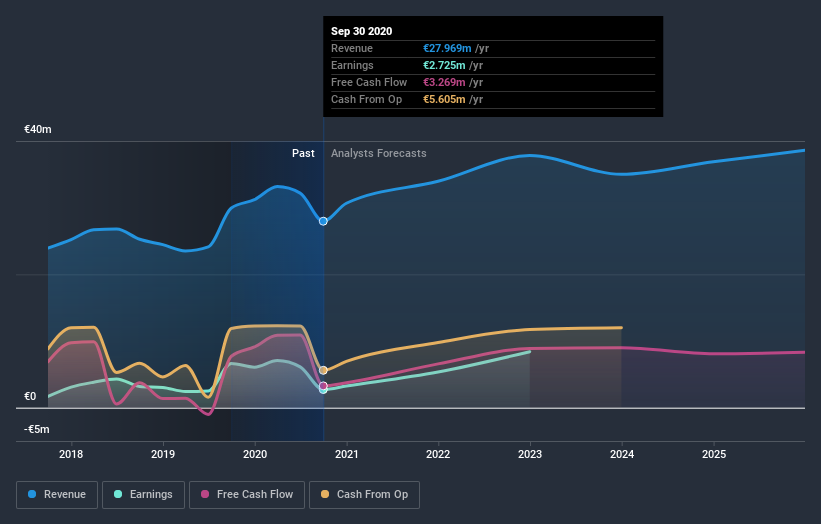This screenshot has height=524, width=821.
Task: Click the Earnings row label in tooltip
Action: click(352, 65)
